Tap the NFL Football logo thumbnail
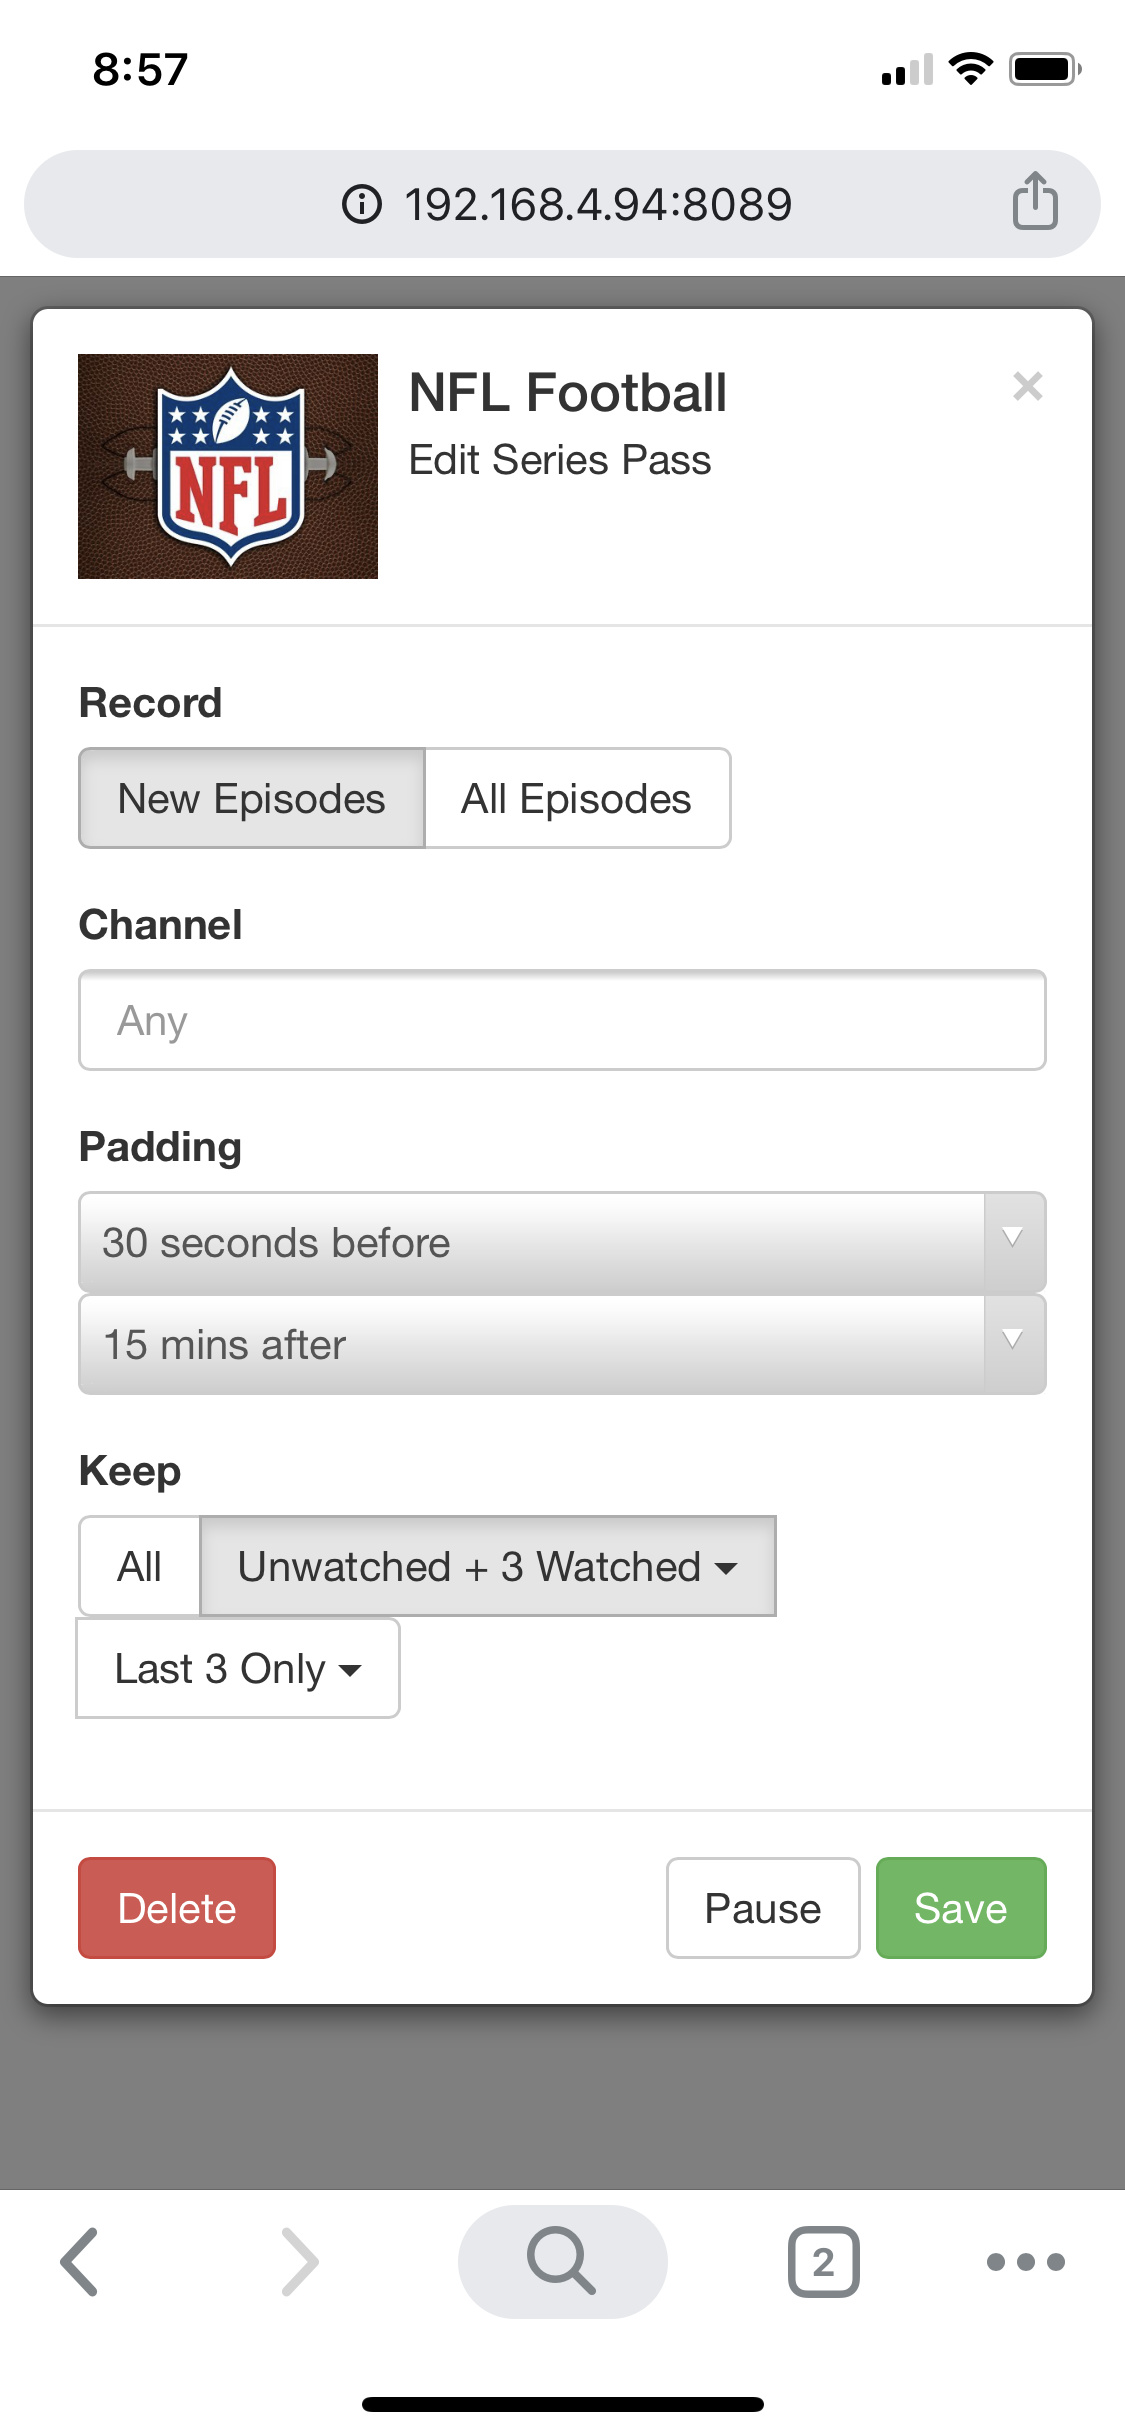Screen dimensions: 1125x2436 [x=228, y=466]
